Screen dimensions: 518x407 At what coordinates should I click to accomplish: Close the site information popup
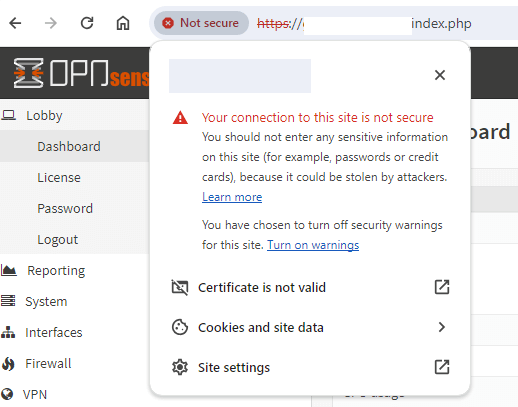pyautogui.click(x=440, y=75)
